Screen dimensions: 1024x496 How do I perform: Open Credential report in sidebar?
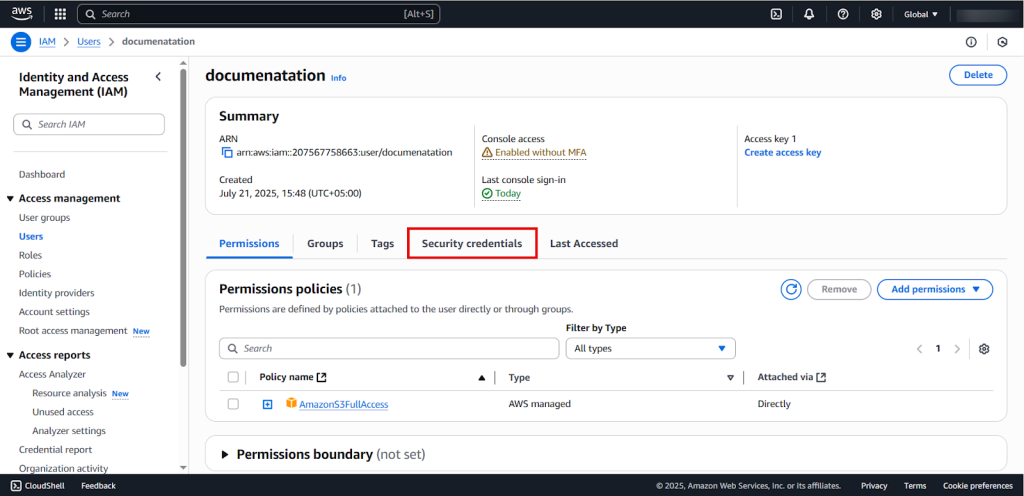(56, 450)
